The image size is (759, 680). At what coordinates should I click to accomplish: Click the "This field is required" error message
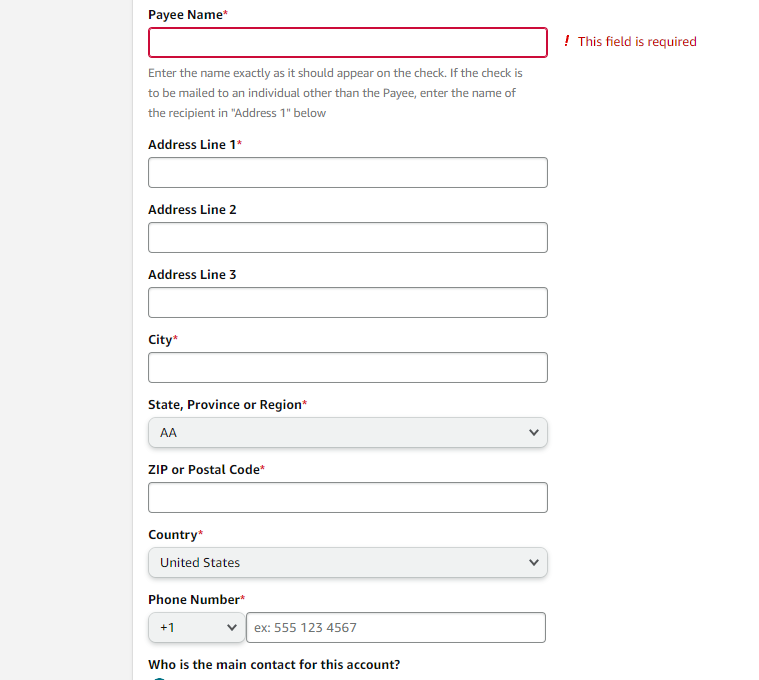point(637,42)
